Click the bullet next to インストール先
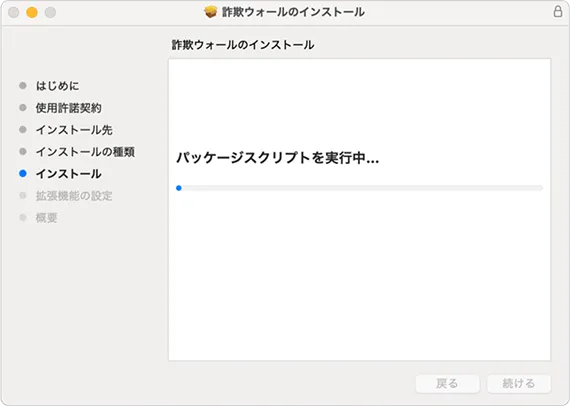This screenshot has width=570, height=406. pos(23,130)
